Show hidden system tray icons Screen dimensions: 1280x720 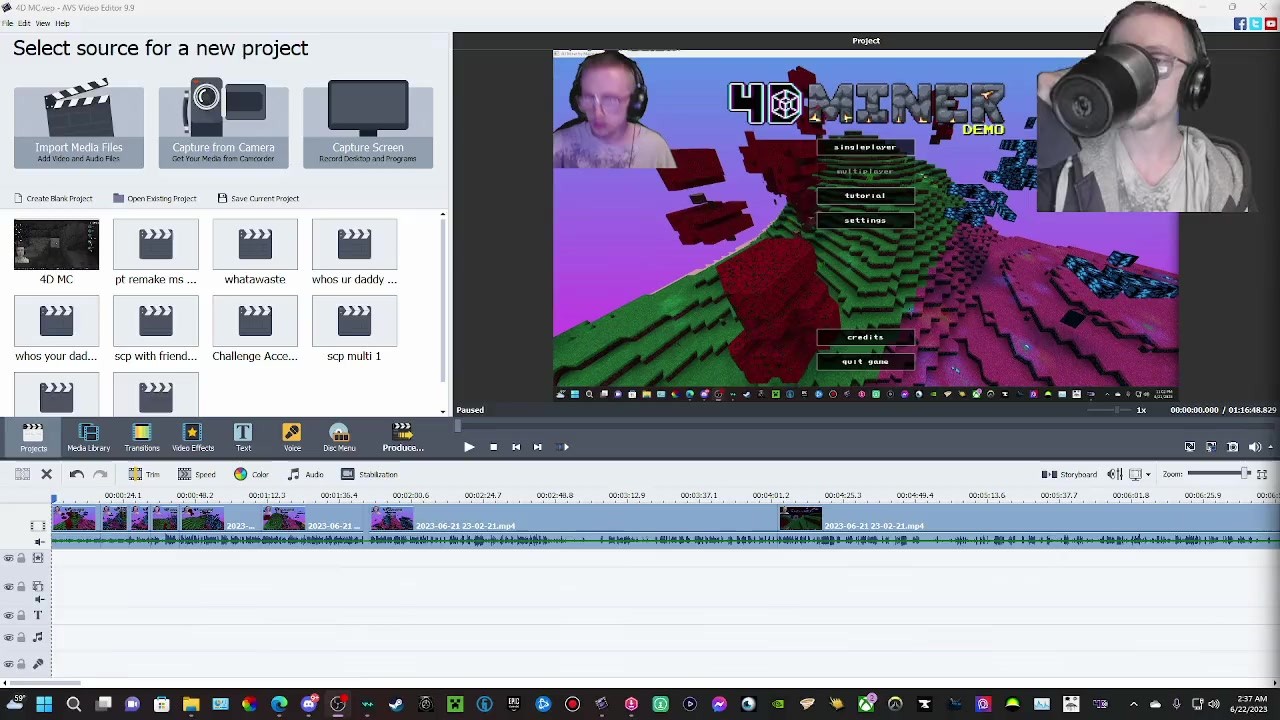1134,705
